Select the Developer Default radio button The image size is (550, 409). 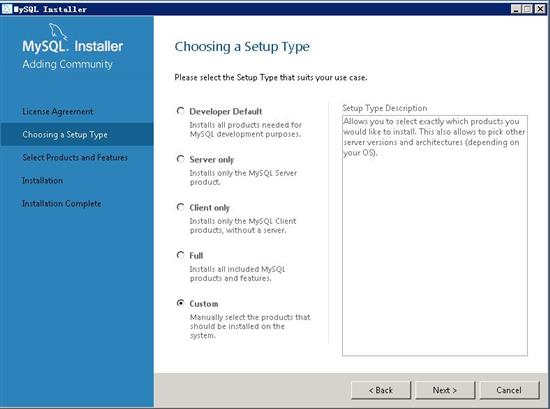click(x=180, y=111)
